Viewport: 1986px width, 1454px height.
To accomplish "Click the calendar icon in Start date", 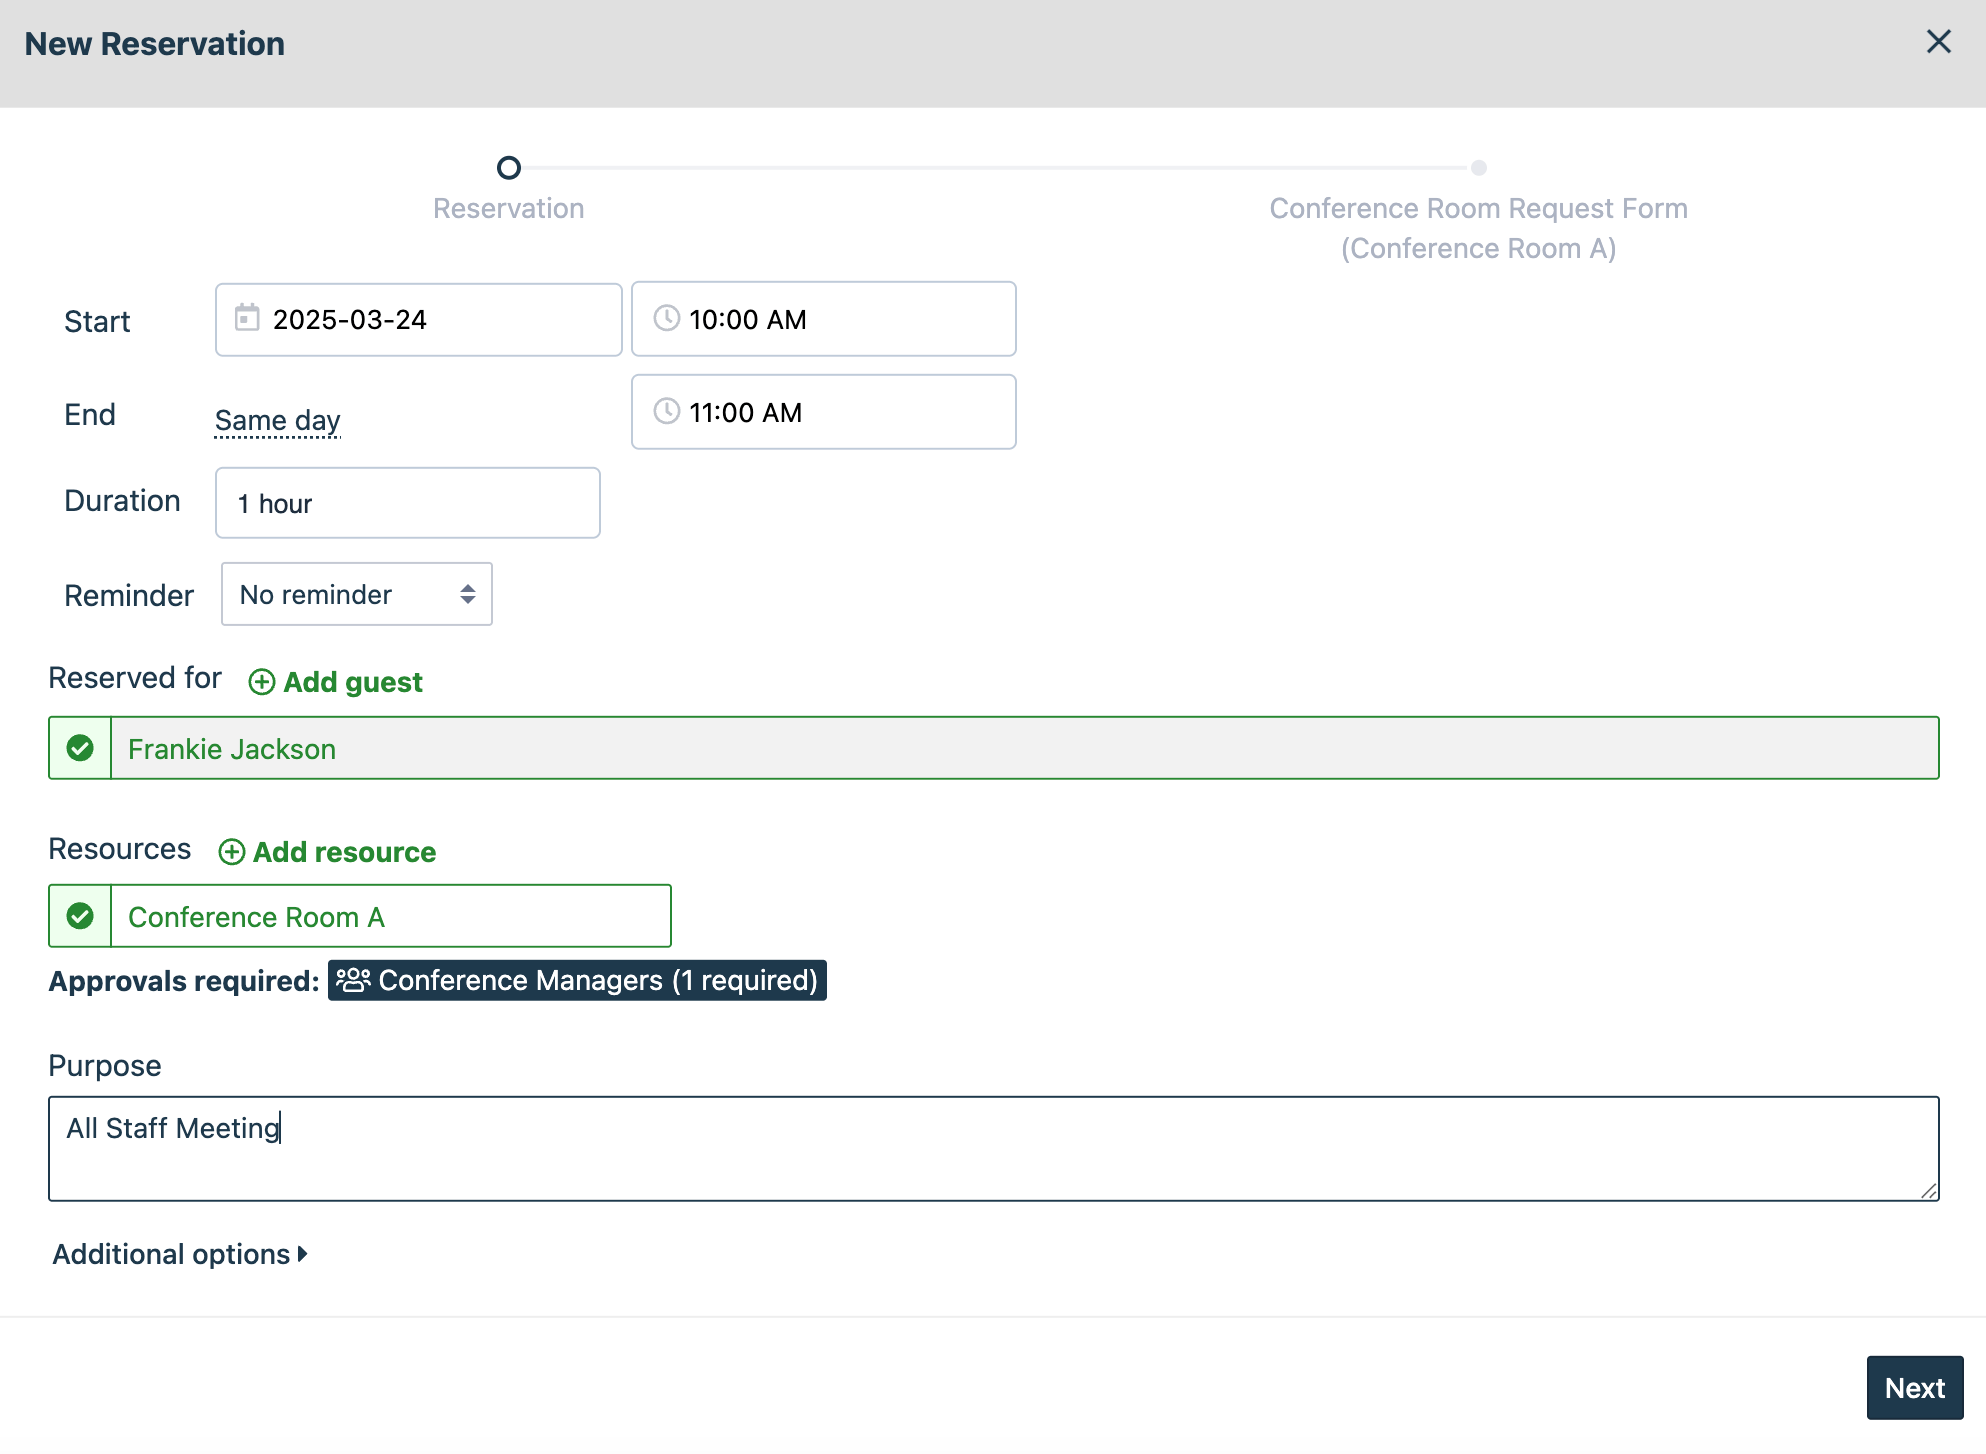I will (247, 318).
